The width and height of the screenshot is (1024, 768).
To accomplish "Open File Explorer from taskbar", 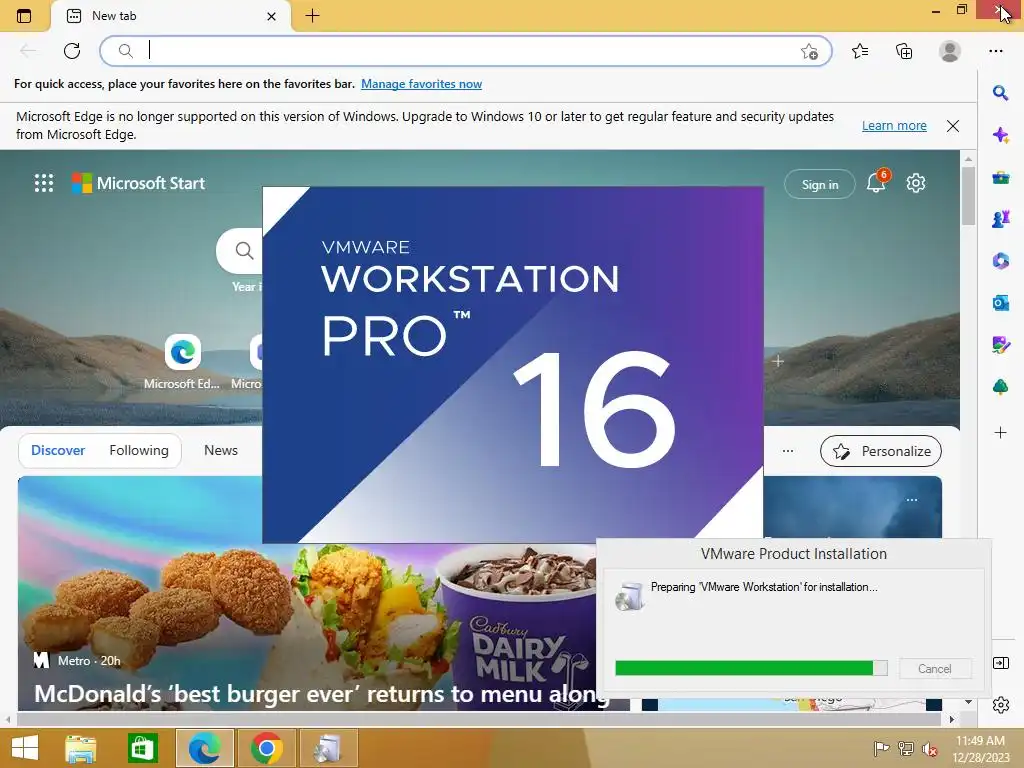I will click(80, 748).
